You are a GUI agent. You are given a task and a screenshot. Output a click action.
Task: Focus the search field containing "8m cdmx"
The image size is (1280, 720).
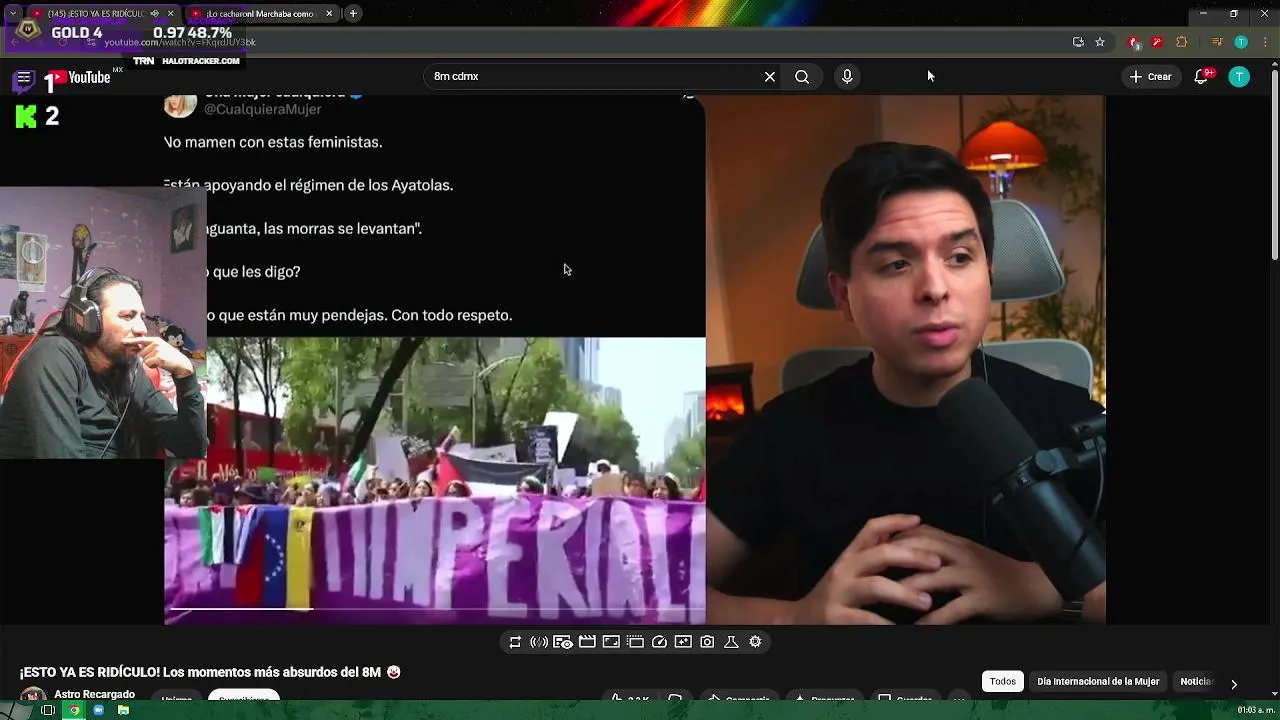[595, 77]
